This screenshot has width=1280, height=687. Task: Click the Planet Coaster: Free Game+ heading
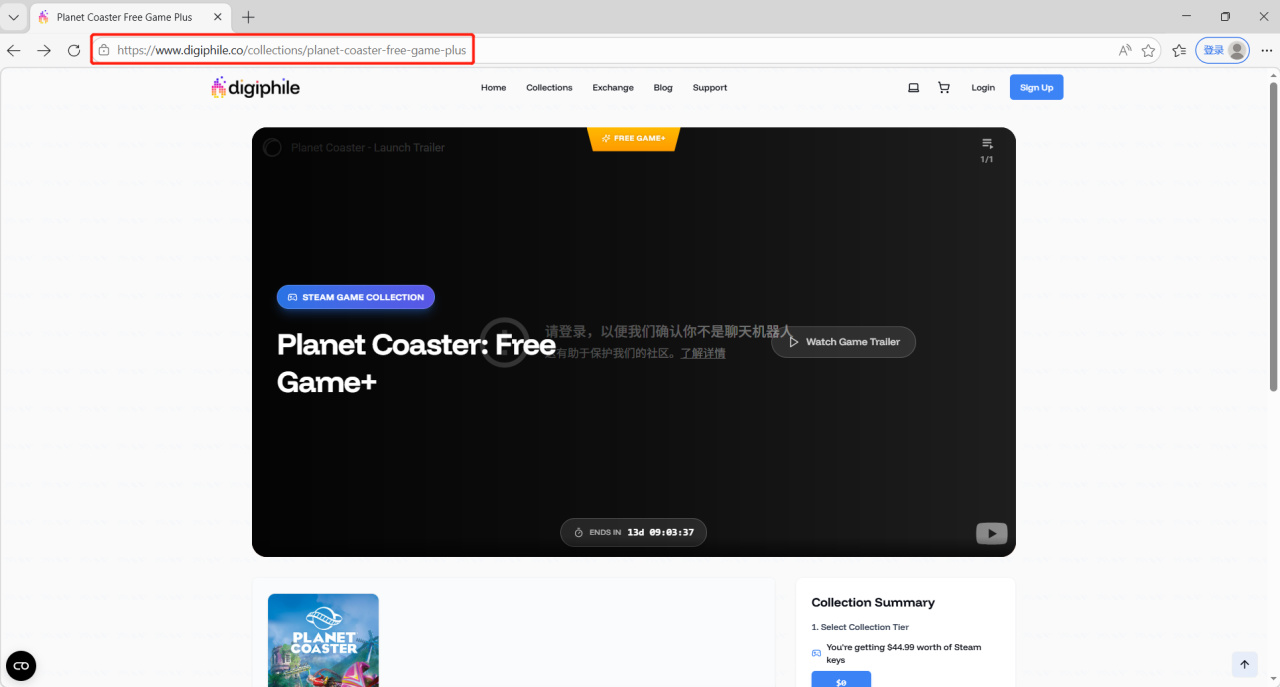(416, 363)
